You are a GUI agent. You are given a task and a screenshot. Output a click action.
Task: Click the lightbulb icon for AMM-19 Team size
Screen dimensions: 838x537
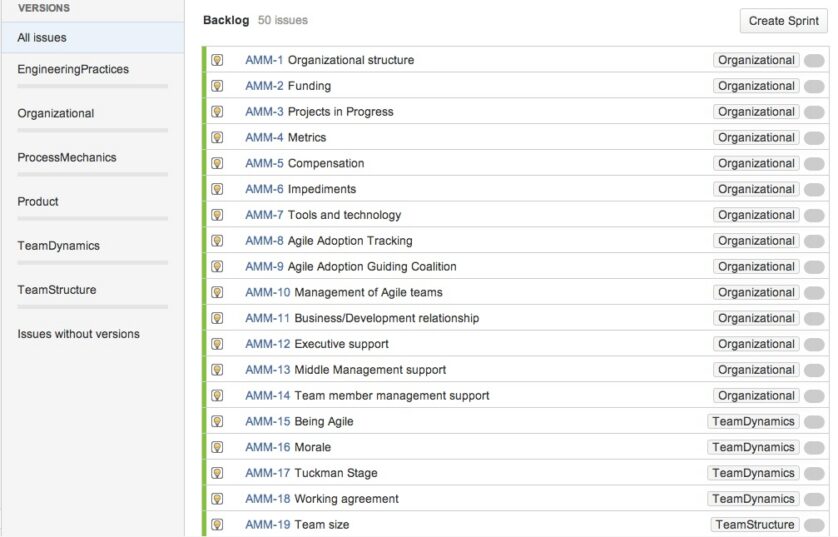point(217,525)
